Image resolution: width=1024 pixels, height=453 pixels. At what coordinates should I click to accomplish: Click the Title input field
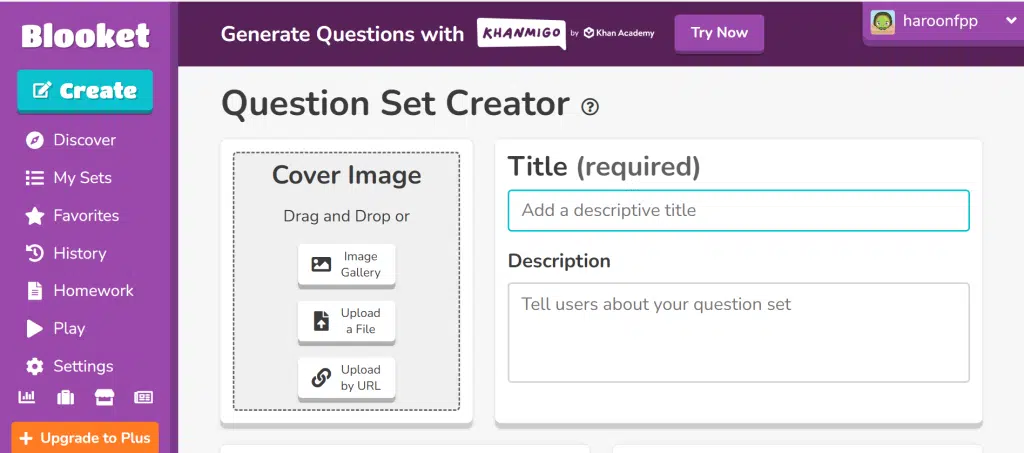738,211
